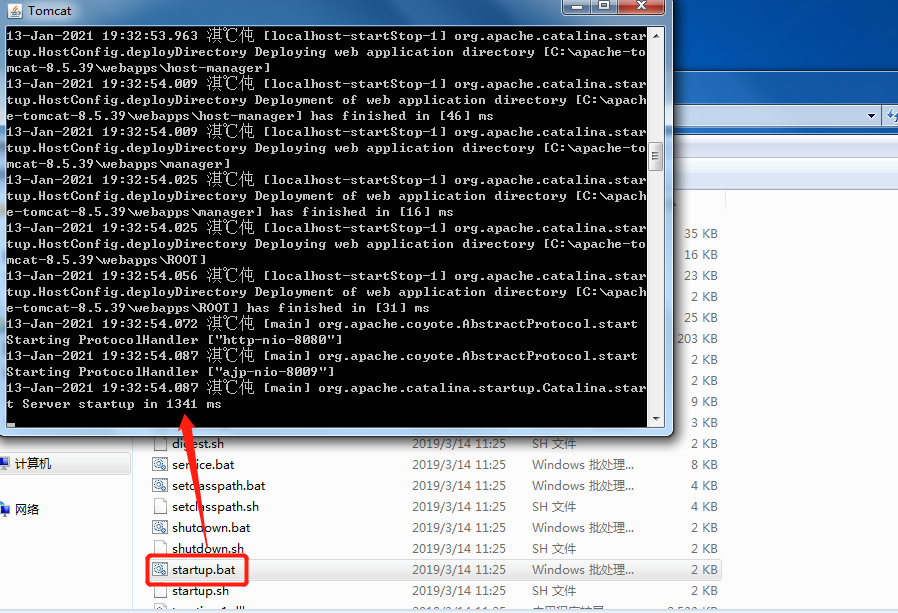The width and height of the screenshot is (898, 613).
Task: Click the 9 KB size cell
Action: pos(704,402)
